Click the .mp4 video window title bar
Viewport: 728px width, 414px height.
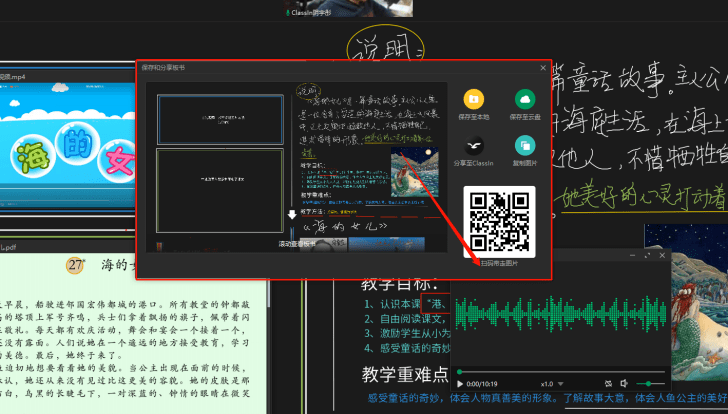point(68,77)
